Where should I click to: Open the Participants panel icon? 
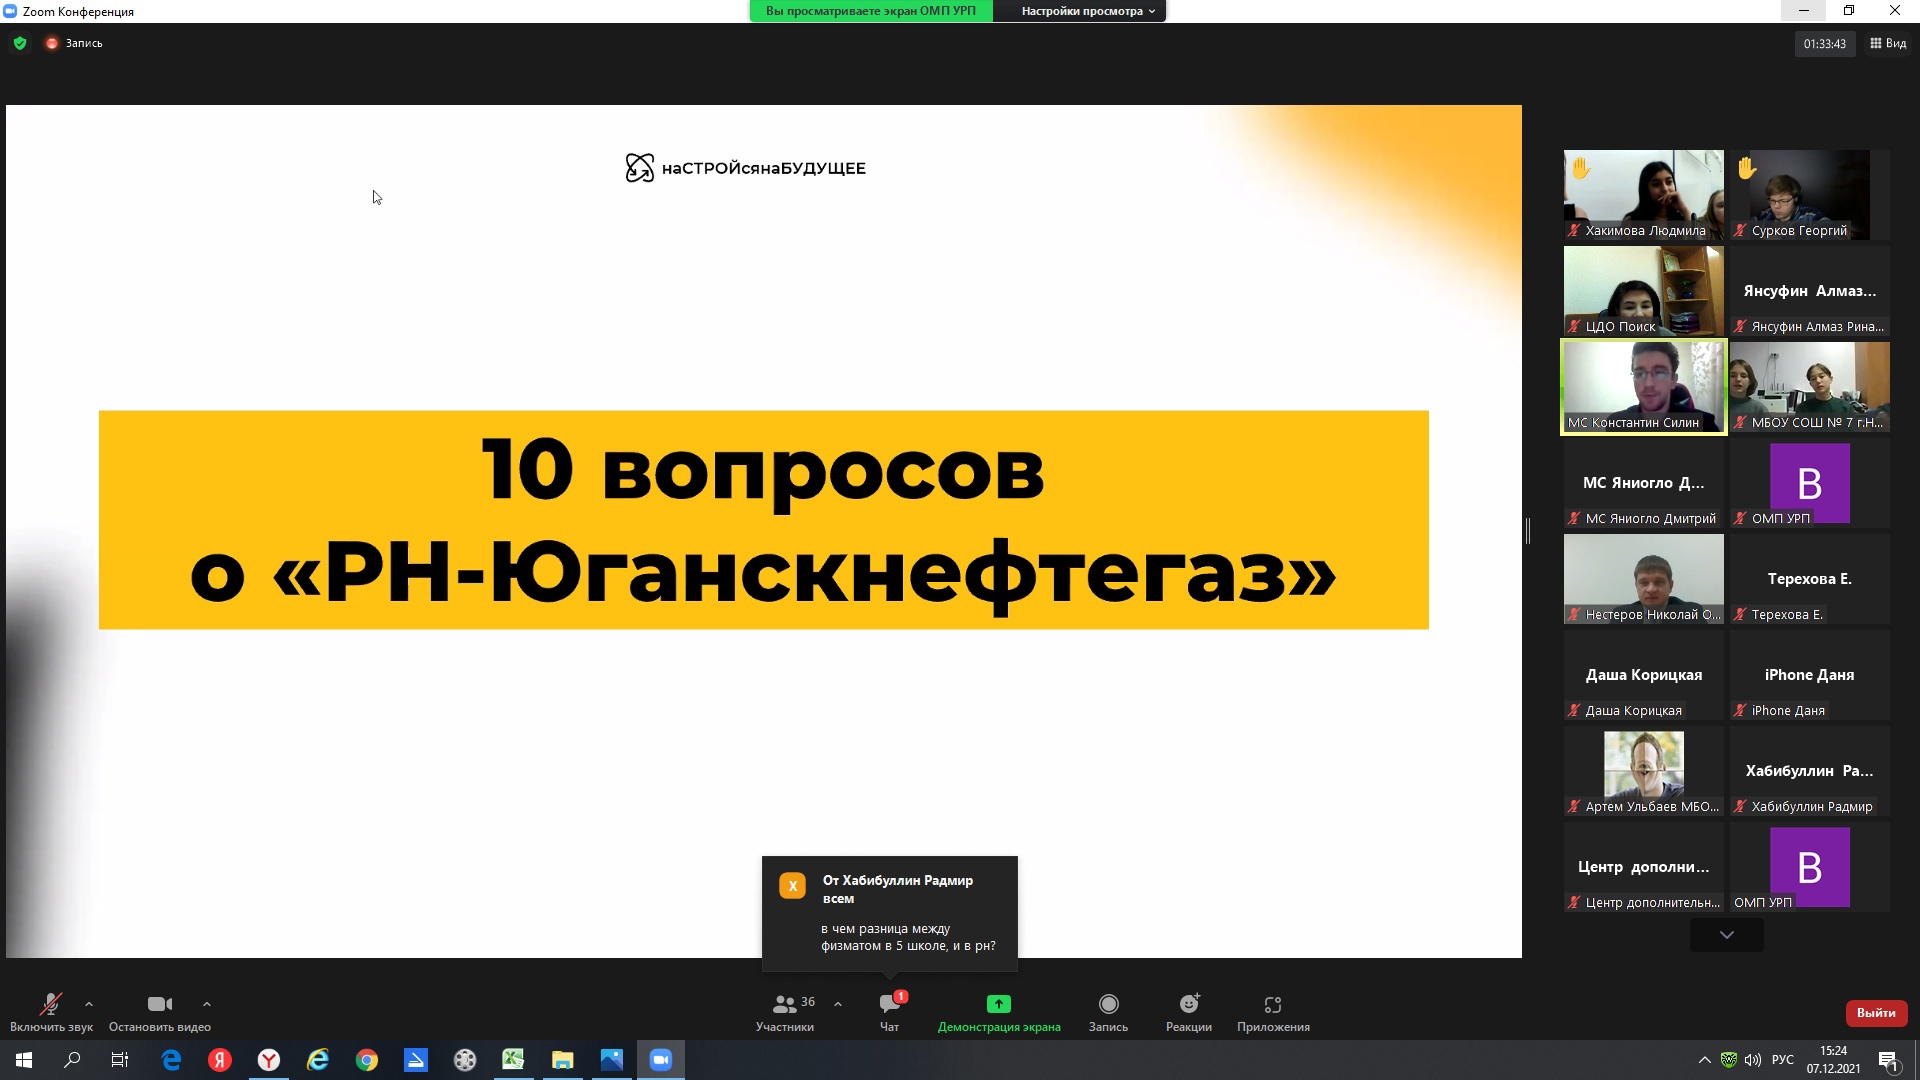click(785, 1004)
